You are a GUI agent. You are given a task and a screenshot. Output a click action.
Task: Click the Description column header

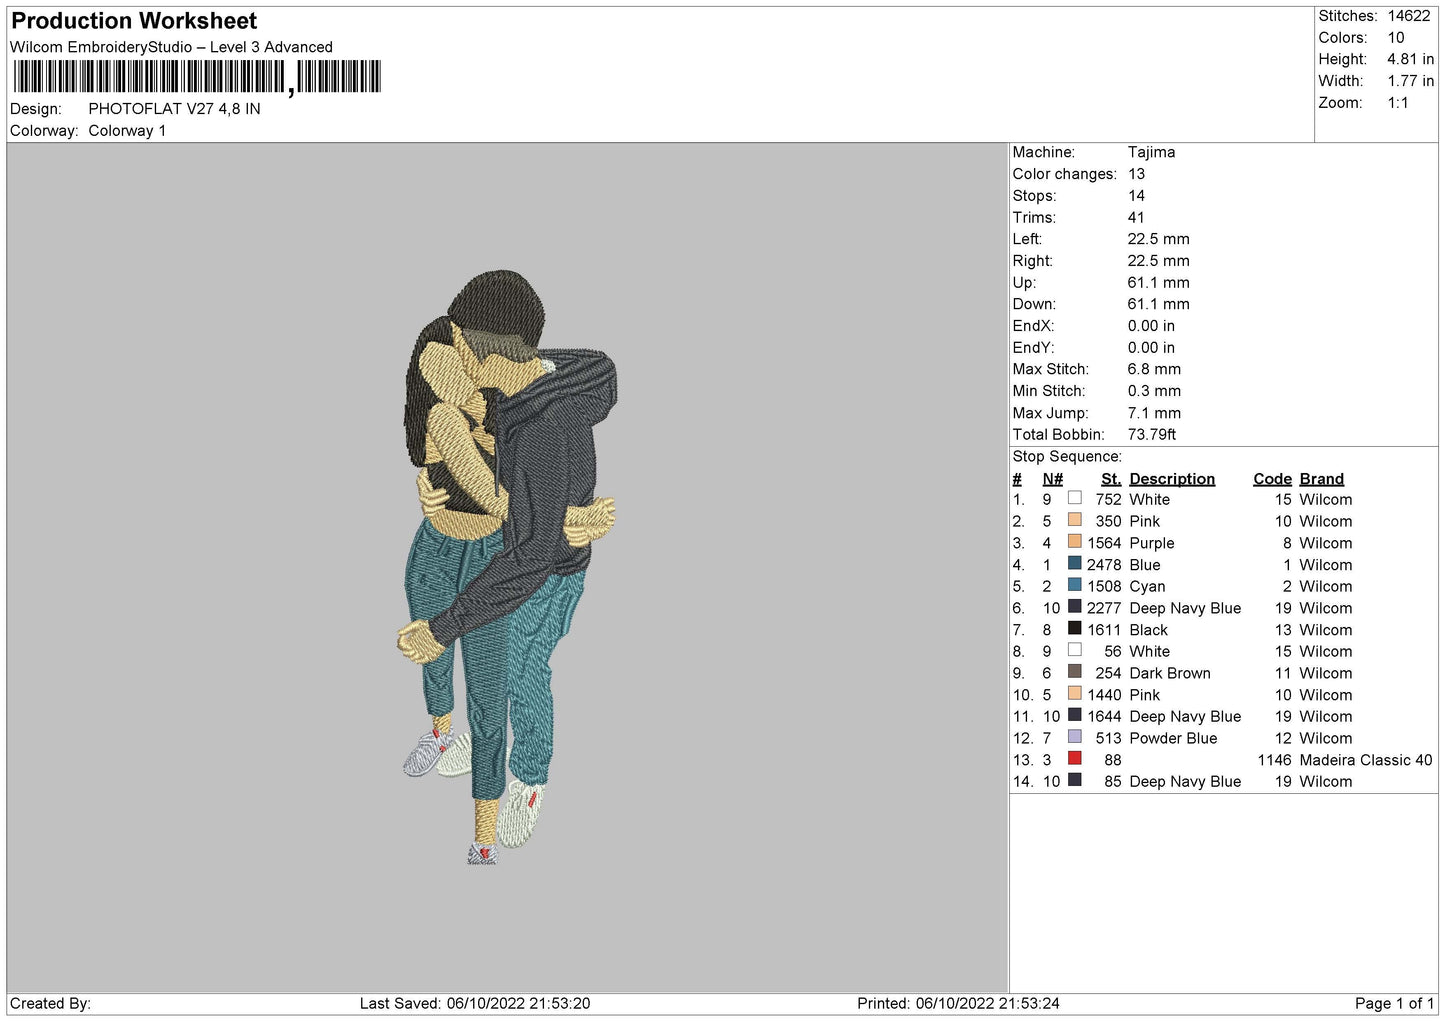[1172, 479]
